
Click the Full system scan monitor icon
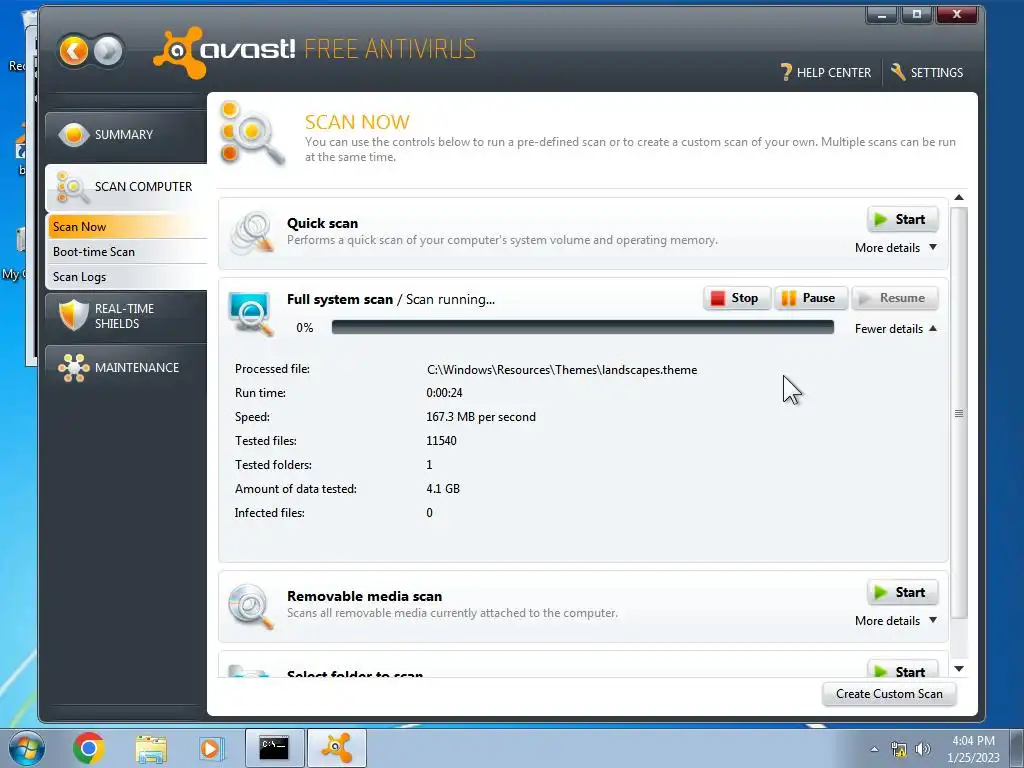pyautogui.click(x=250, y=313)
